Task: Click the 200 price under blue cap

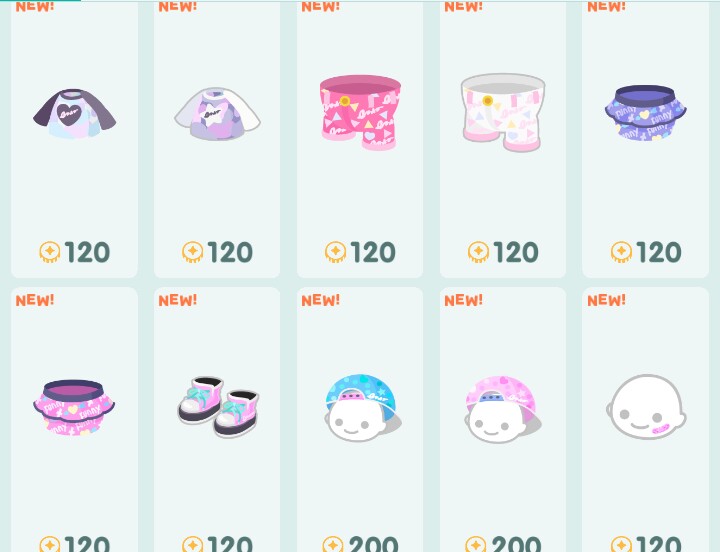Action: click(373, 544)
